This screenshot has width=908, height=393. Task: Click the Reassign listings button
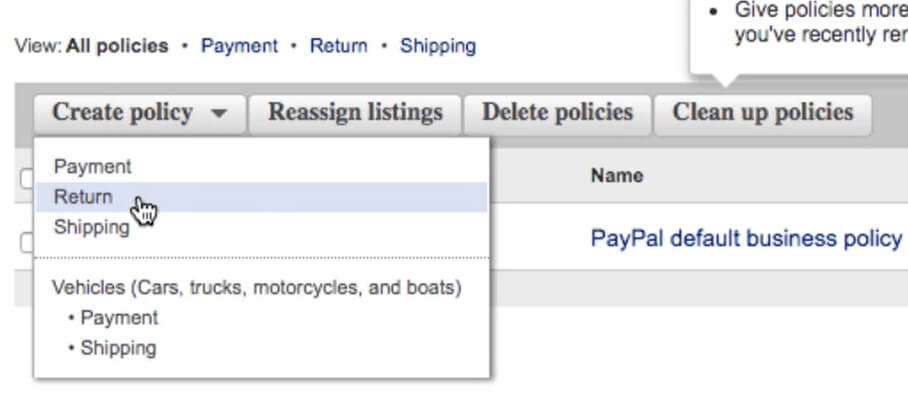coord(355,113)
